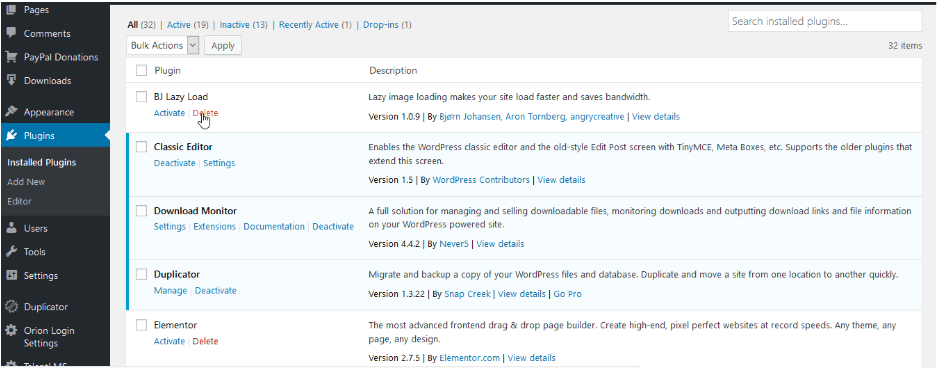
Task: View details for BJ Lazy Load
Action: click(656, 117)
